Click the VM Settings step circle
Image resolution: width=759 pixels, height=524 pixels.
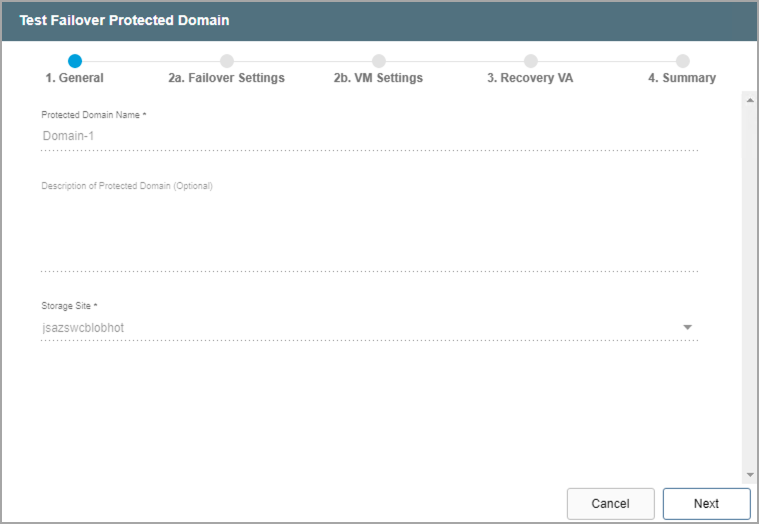[x=378, y=61]
